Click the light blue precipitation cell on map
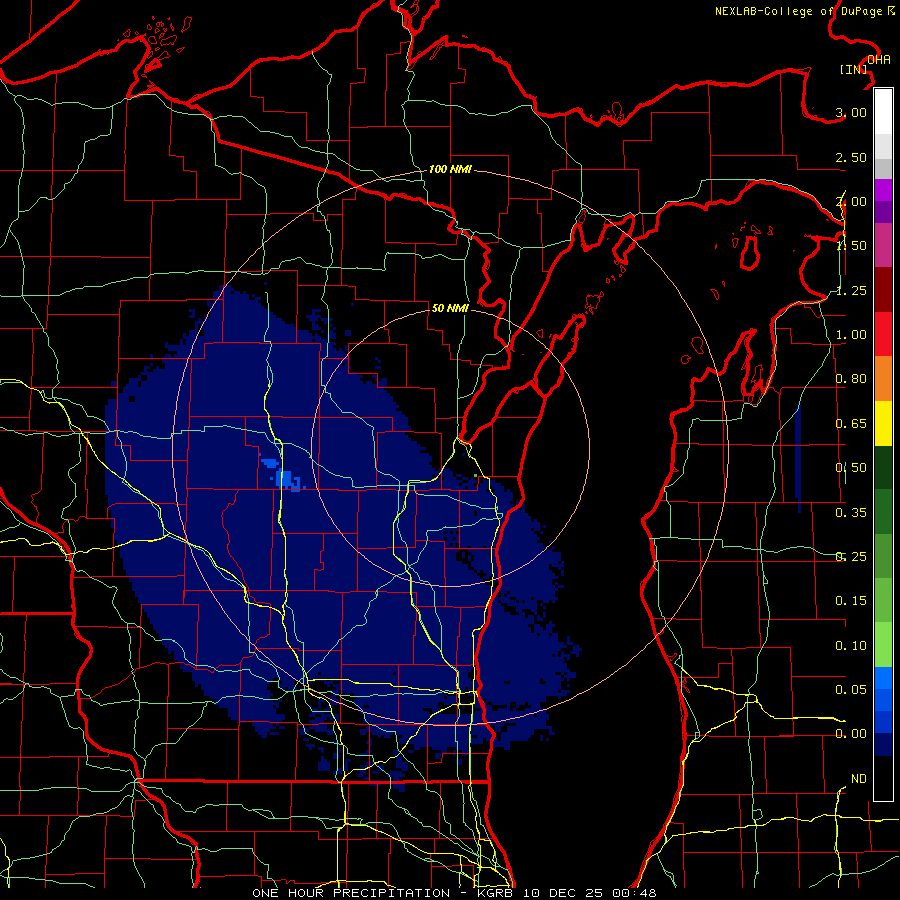Image resolution: width=900 pixels, height=900 pixels. 285,478
